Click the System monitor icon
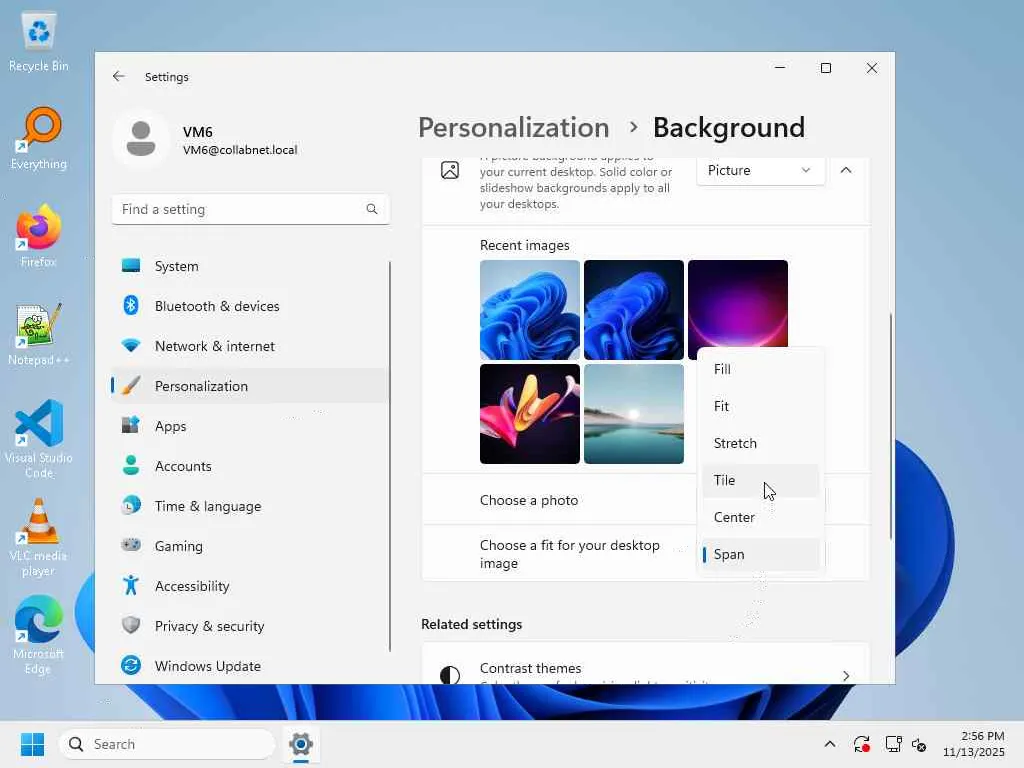 click(131, 265)
